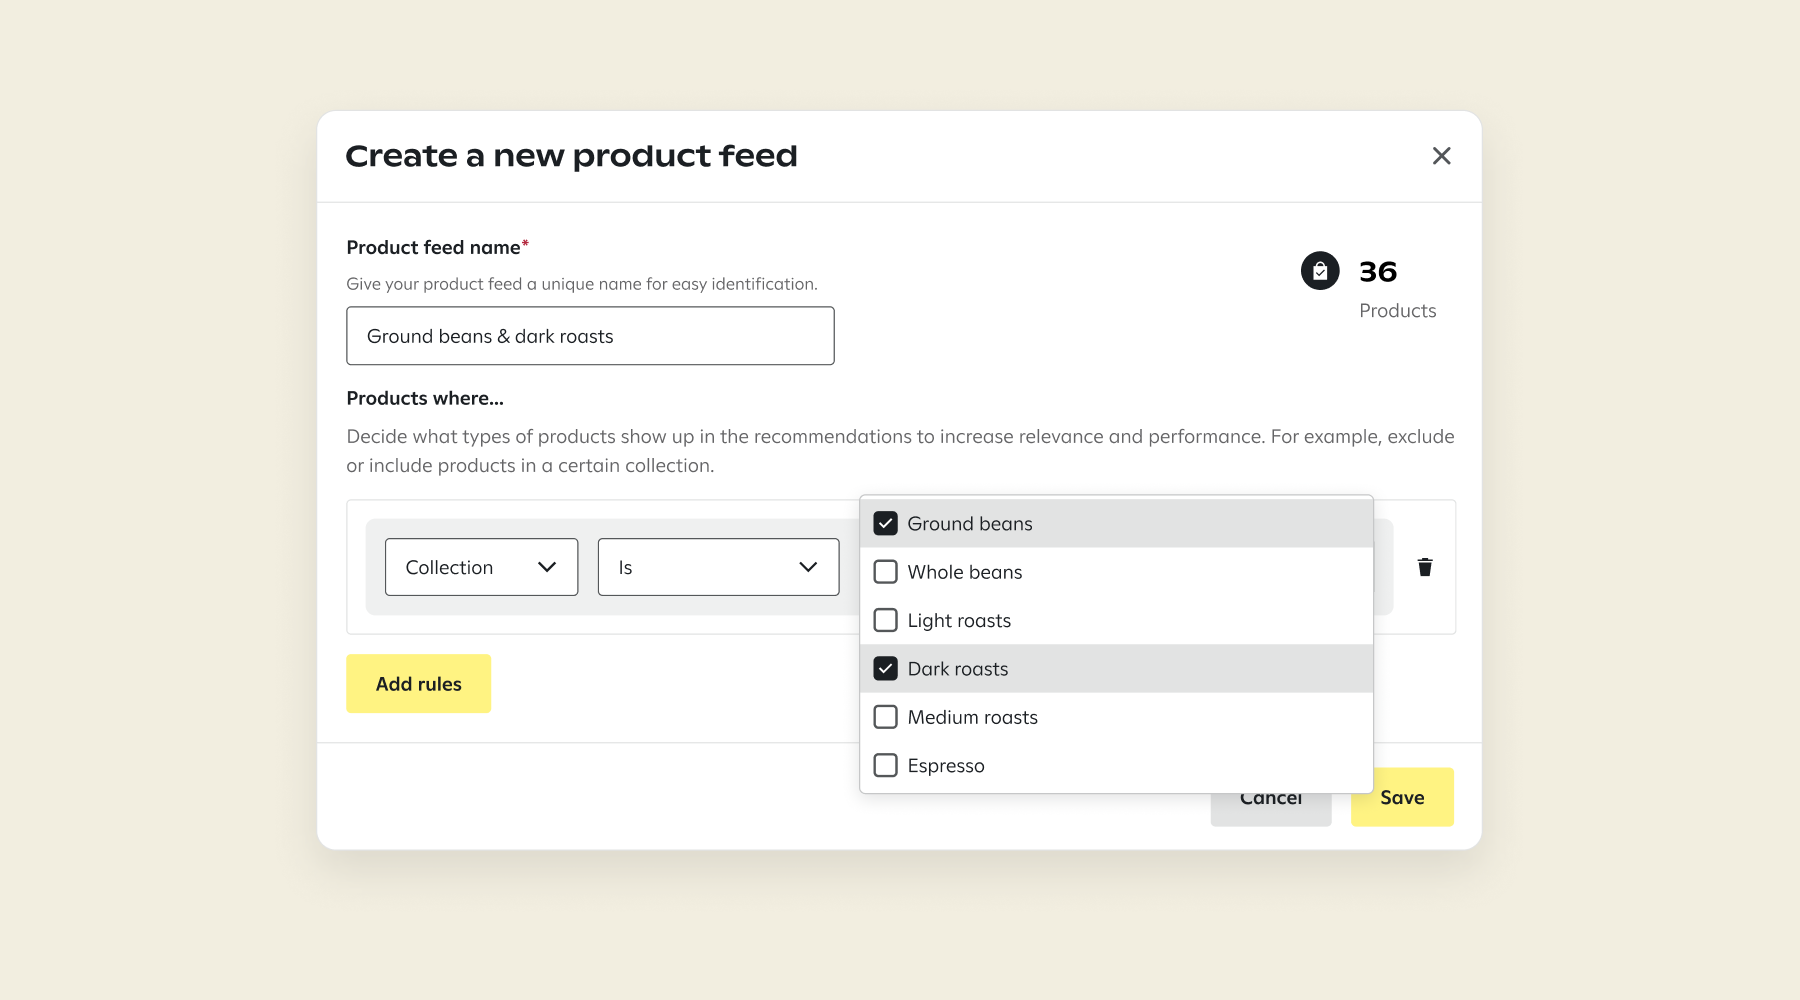
Task: Close the create product feed dialog
Action: (1441, 156)
